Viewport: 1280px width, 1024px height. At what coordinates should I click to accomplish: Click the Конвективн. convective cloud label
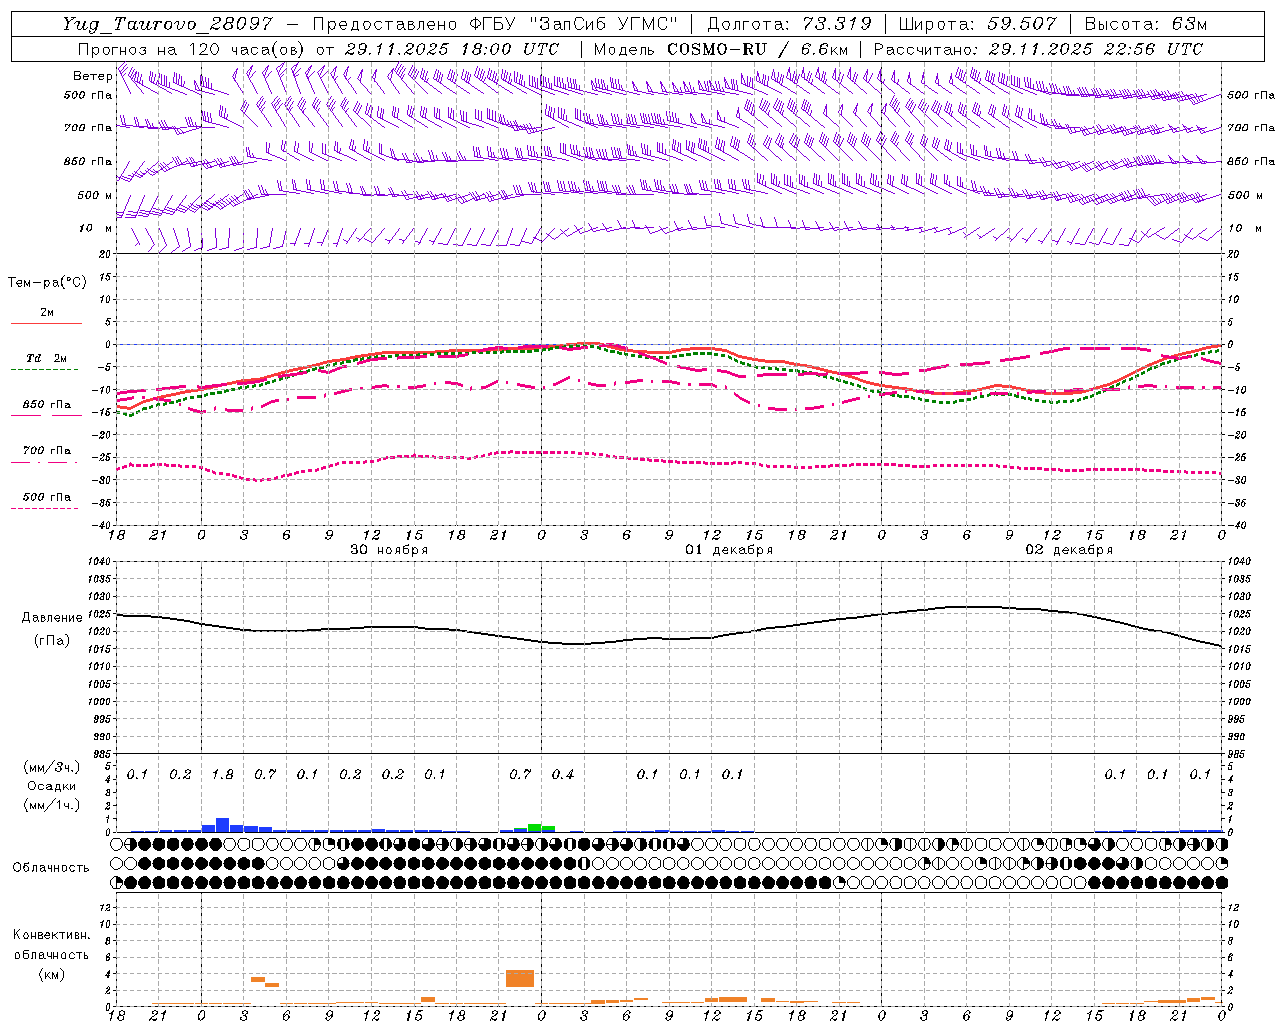point(52,935)
